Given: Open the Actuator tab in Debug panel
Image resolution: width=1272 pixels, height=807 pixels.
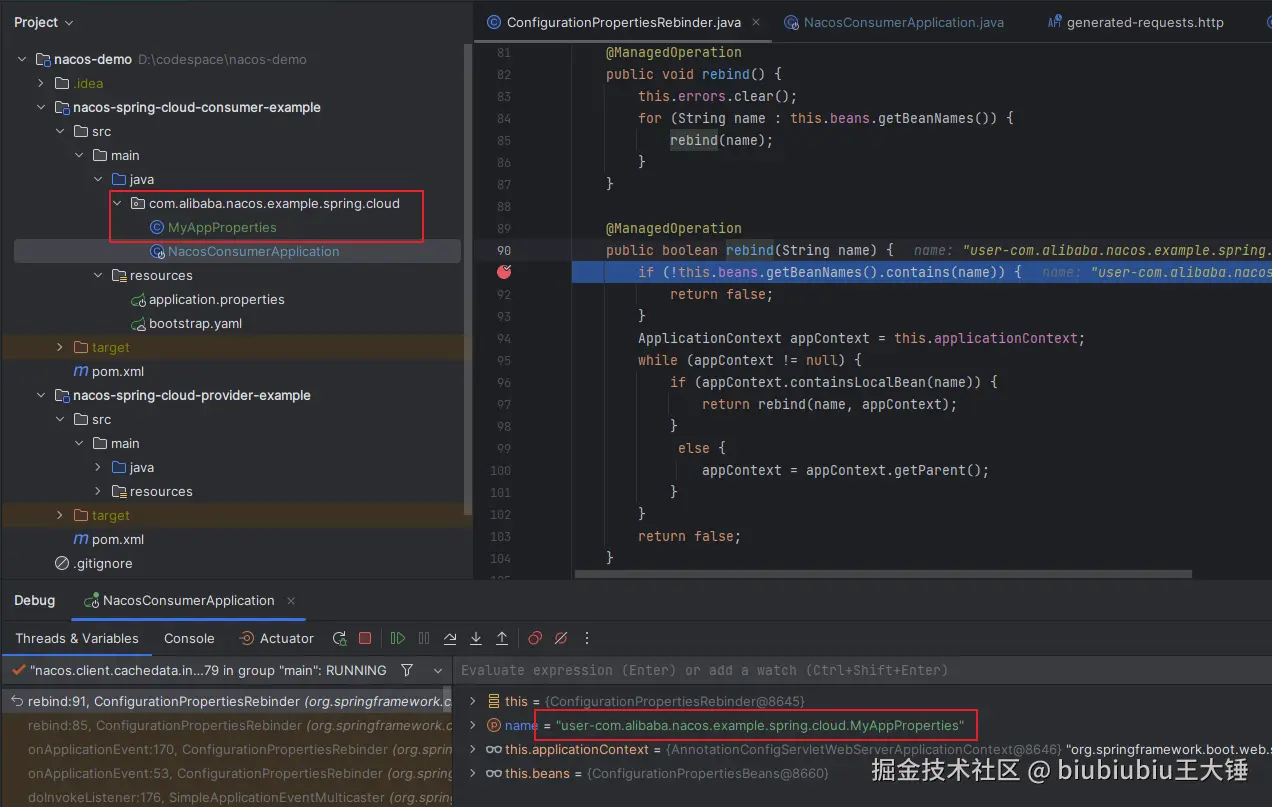Looking at the screenshot, I should coord(277,638).
